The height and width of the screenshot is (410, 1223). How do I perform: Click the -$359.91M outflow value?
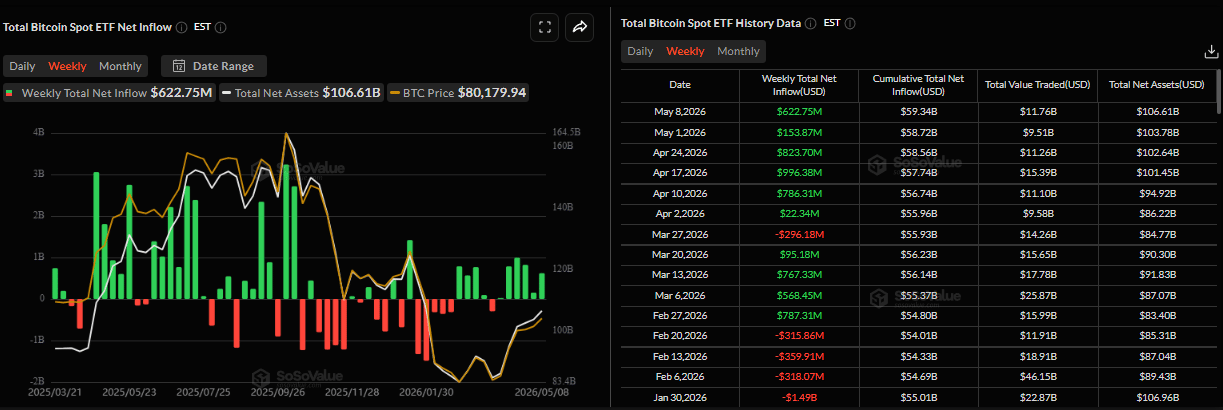pos(799,356)
